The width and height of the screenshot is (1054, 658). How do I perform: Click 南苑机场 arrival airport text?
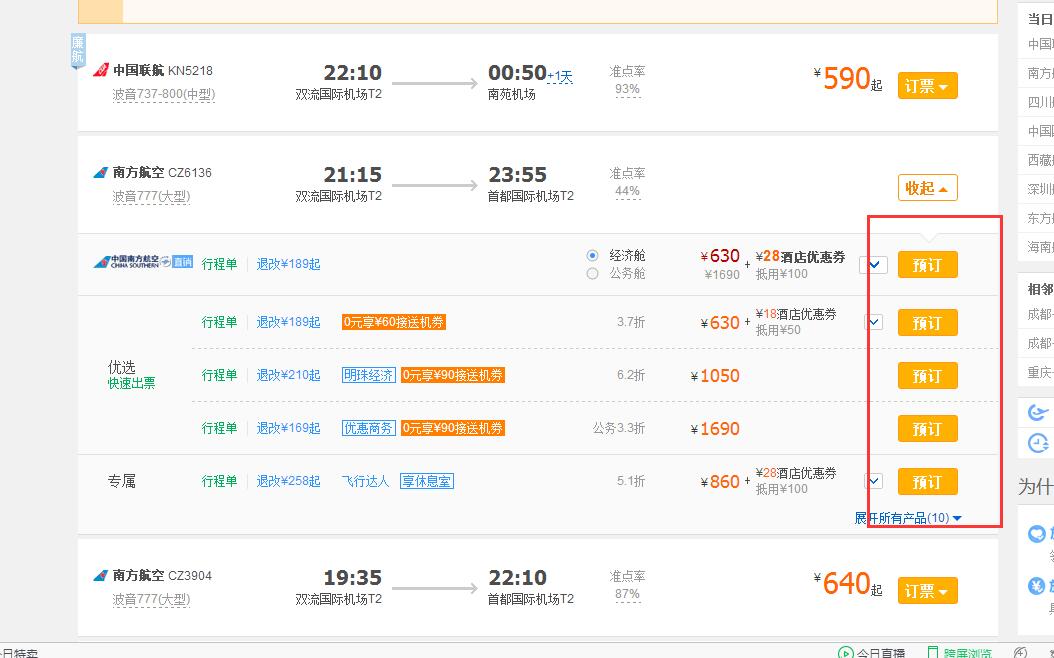pyautogui.click(x=512, y=94)
